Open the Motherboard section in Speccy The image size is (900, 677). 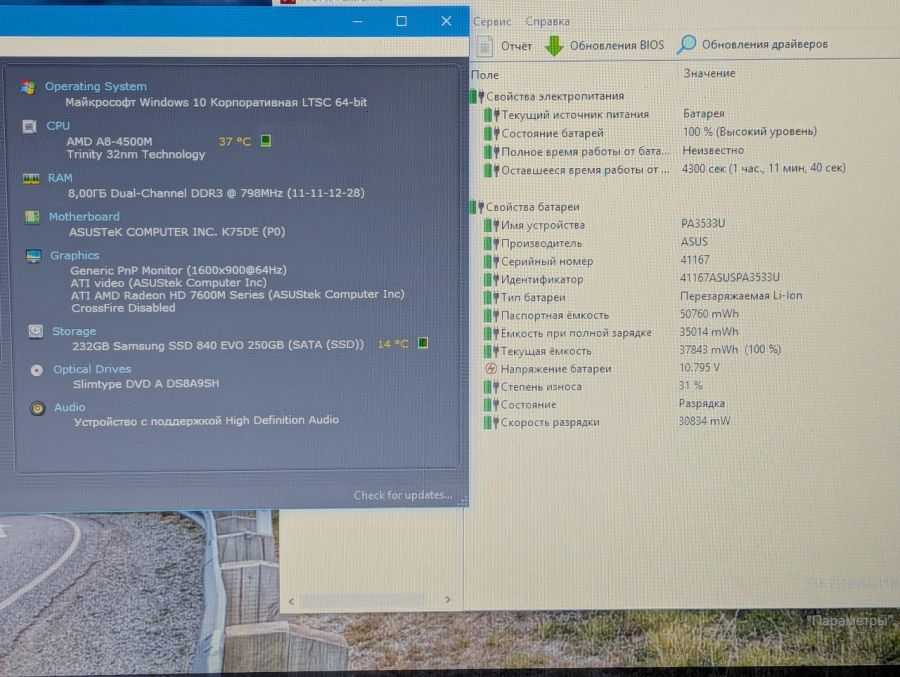coord(84,216)
